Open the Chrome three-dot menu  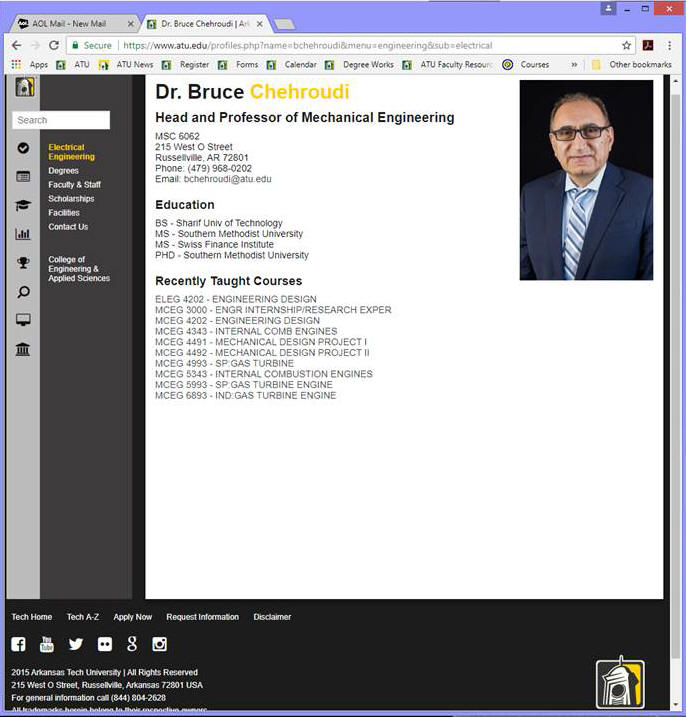(669, 45)
